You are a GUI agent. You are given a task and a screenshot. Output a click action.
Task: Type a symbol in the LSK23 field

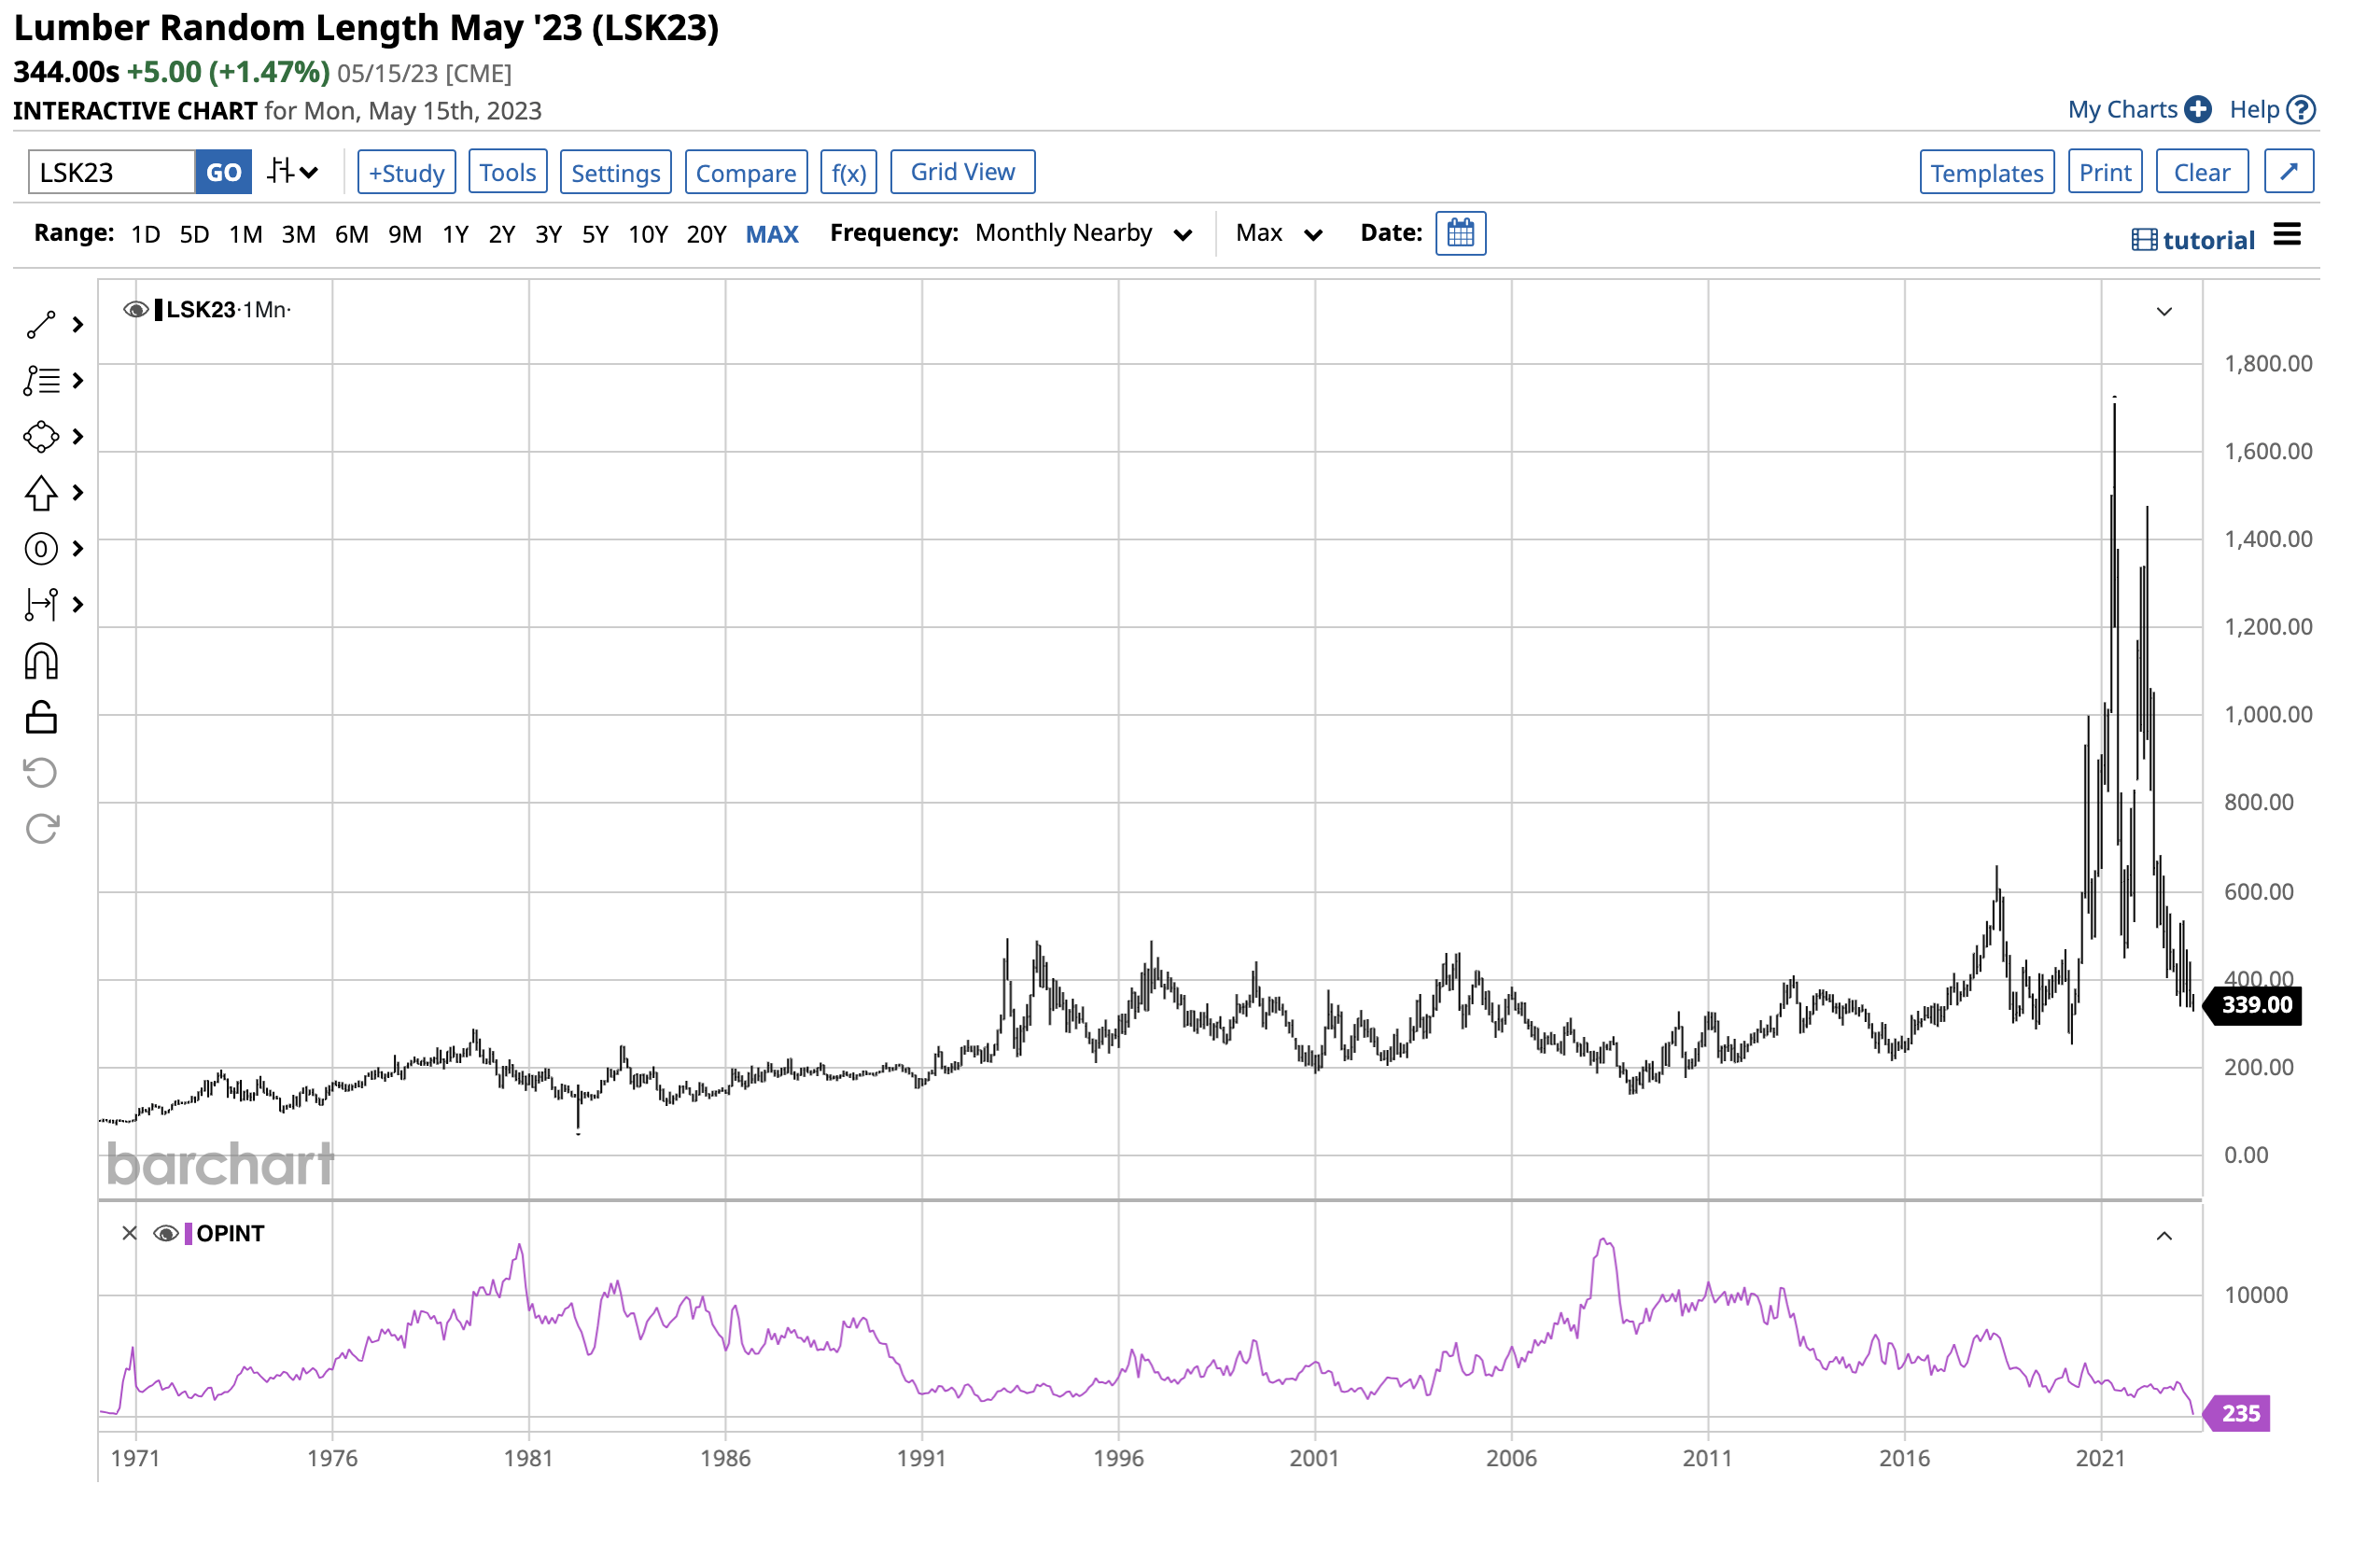[x=110, y=171]
